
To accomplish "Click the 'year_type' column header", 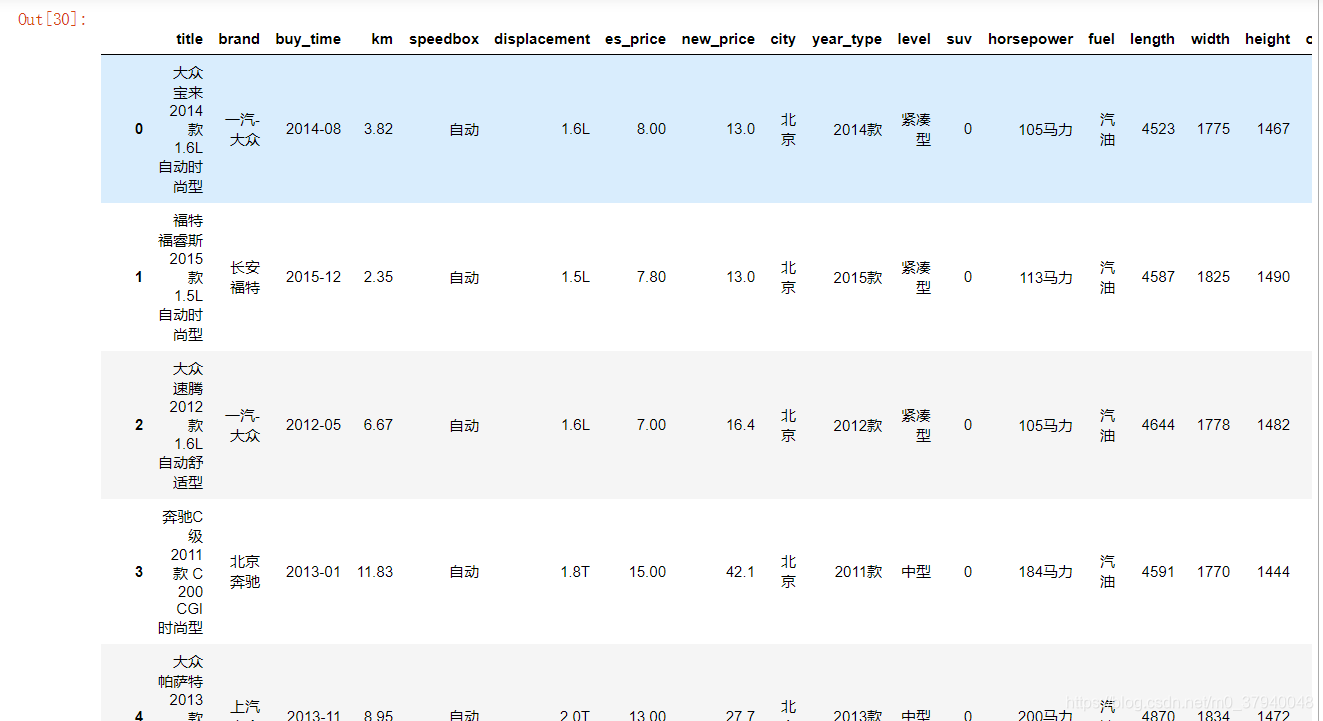I will (x=847, y=39).
